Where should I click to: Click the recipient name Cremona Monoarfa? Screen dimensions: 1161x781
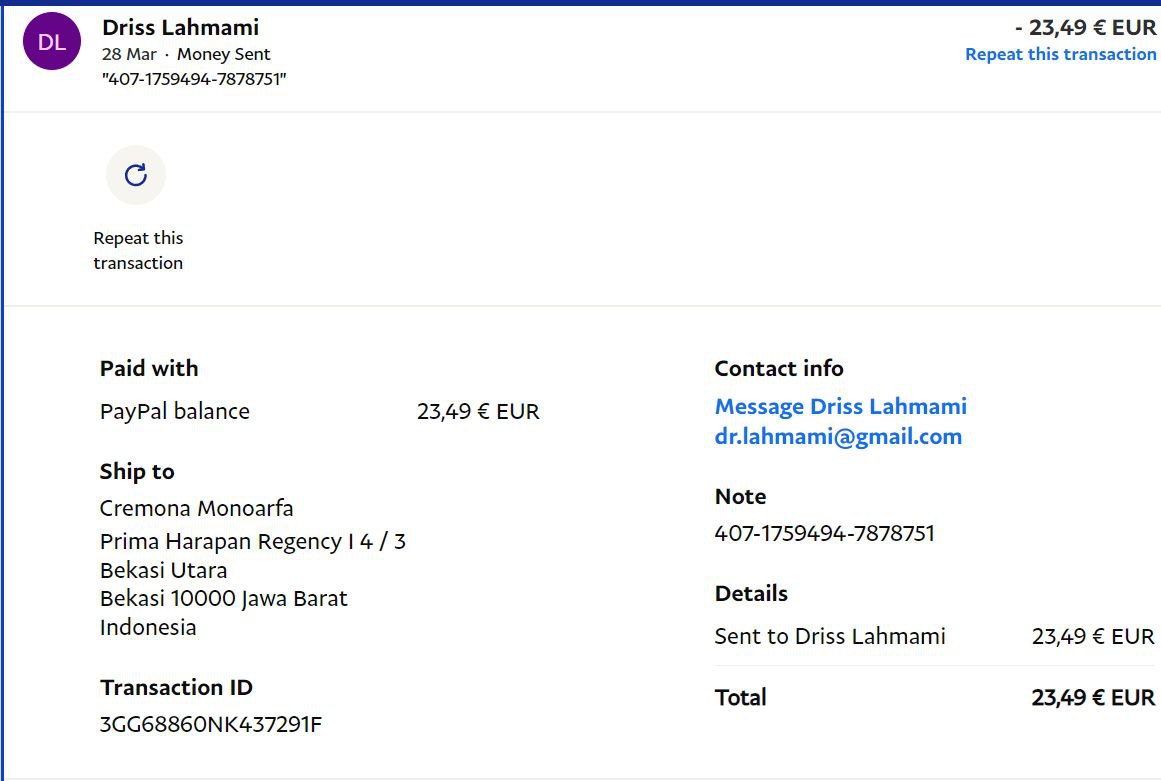click(x=197, y=508)
